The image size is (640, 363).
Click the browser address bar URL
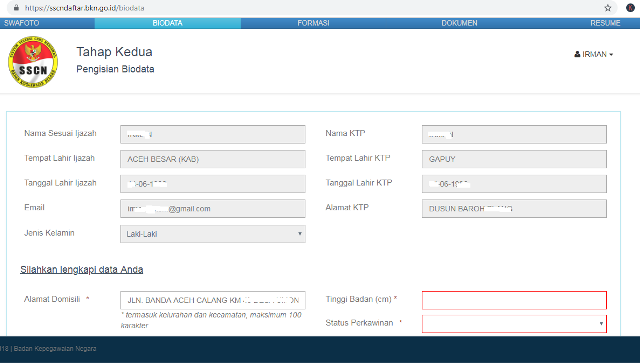click(84, 8)
